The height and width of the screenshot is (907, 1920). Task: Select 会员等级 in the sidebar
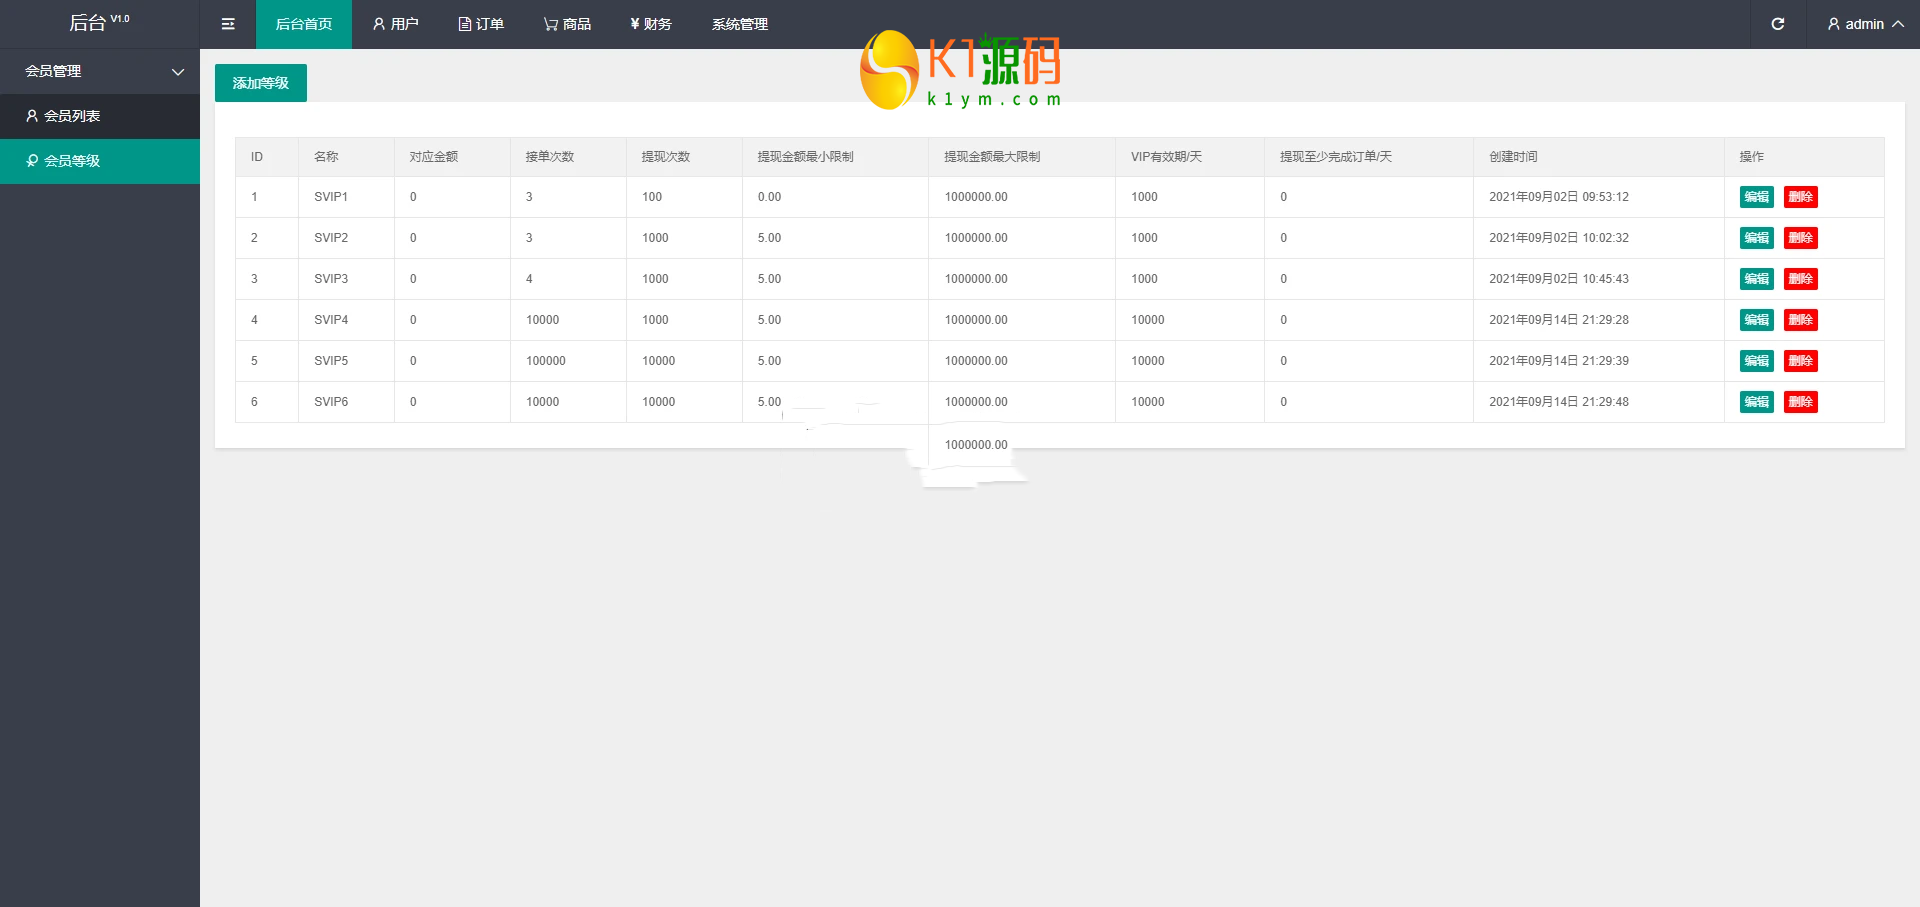(x=100, y=161)
